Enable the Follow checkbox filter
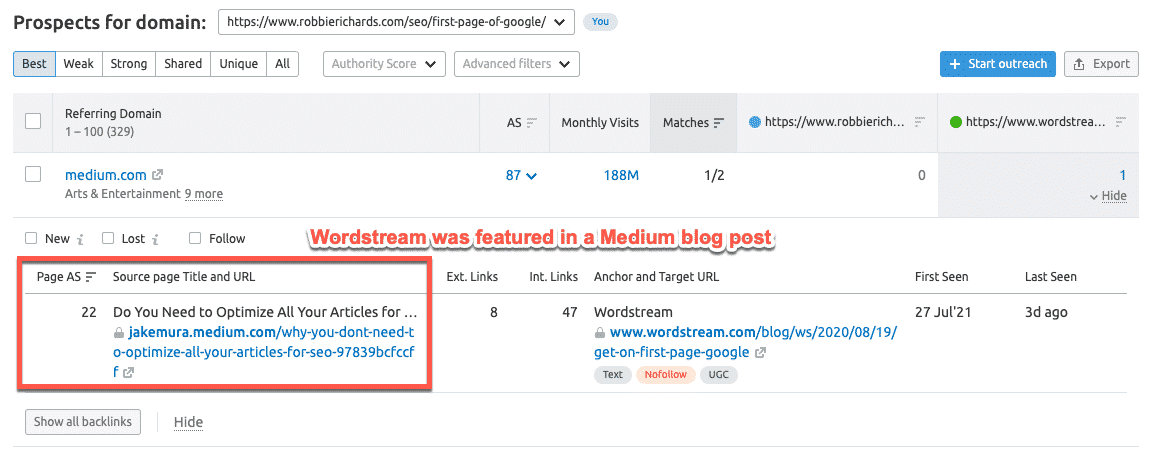This screenshot has height=450, width=1150. point(195,239)
